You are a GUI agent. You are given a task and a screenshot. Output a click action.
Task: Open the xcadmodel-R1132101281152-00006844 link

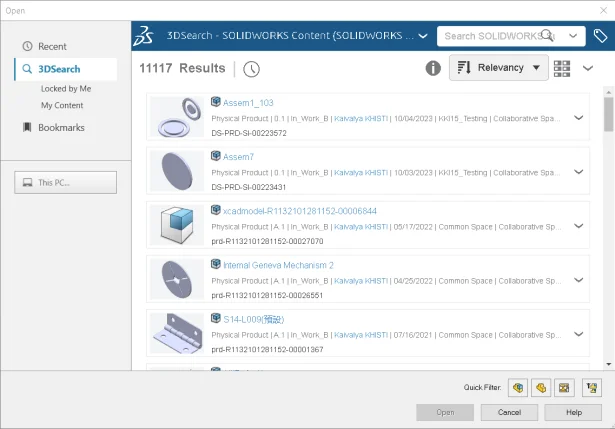coord(300,211)
